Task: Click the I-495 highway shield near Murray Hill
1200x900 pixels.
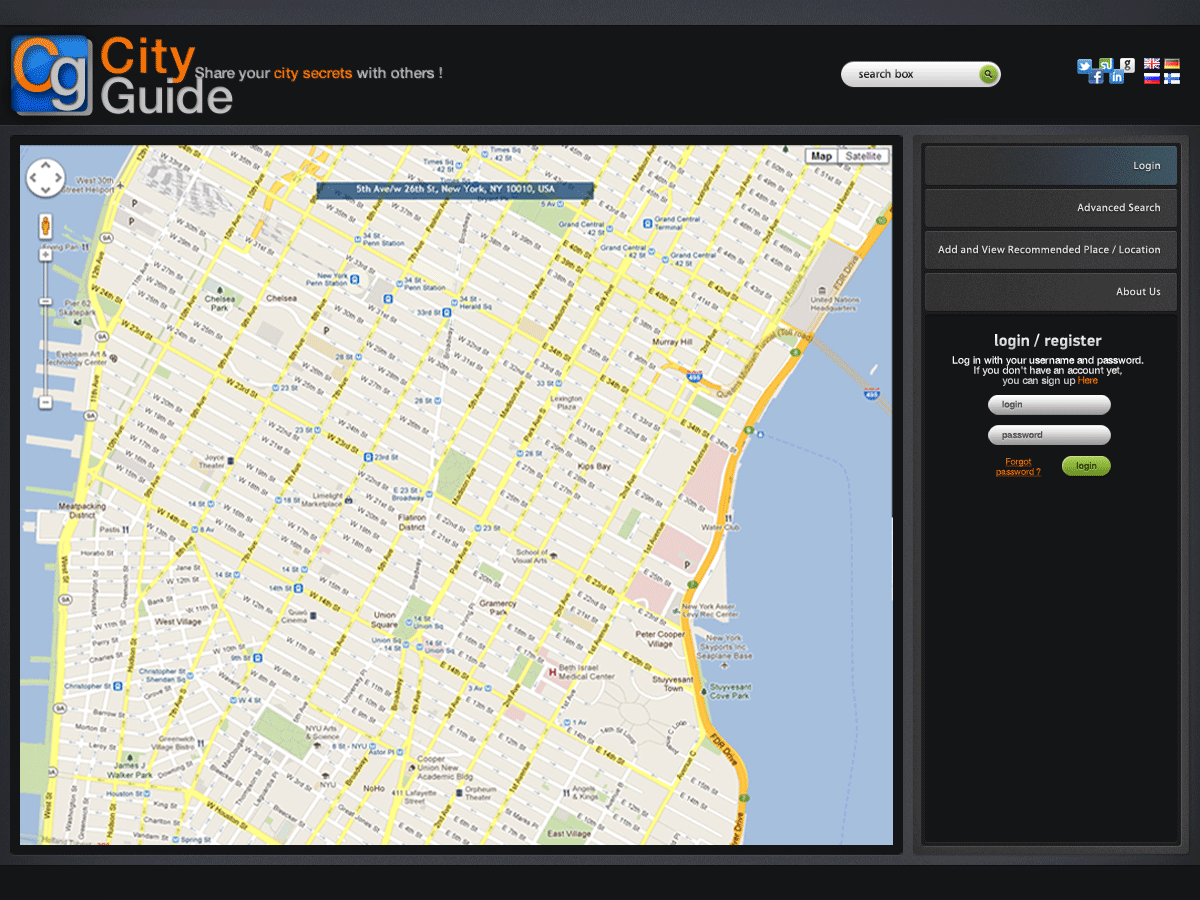Action: click(x=695, y=377)
